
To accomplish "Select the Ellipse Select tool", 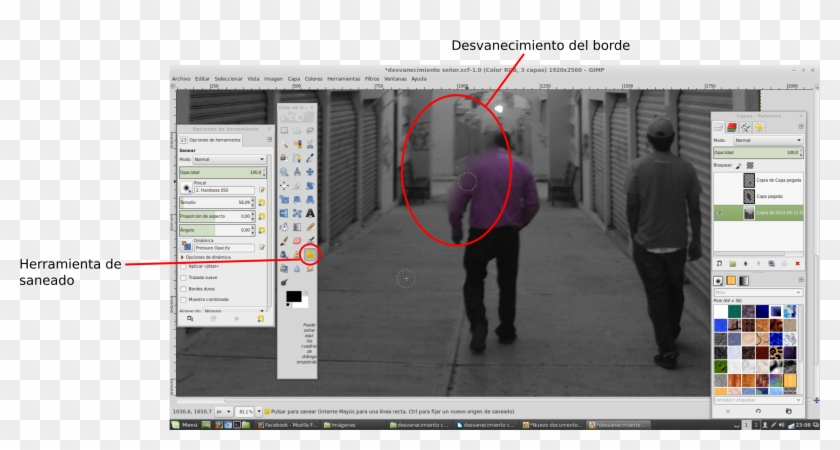I will 297,130.
